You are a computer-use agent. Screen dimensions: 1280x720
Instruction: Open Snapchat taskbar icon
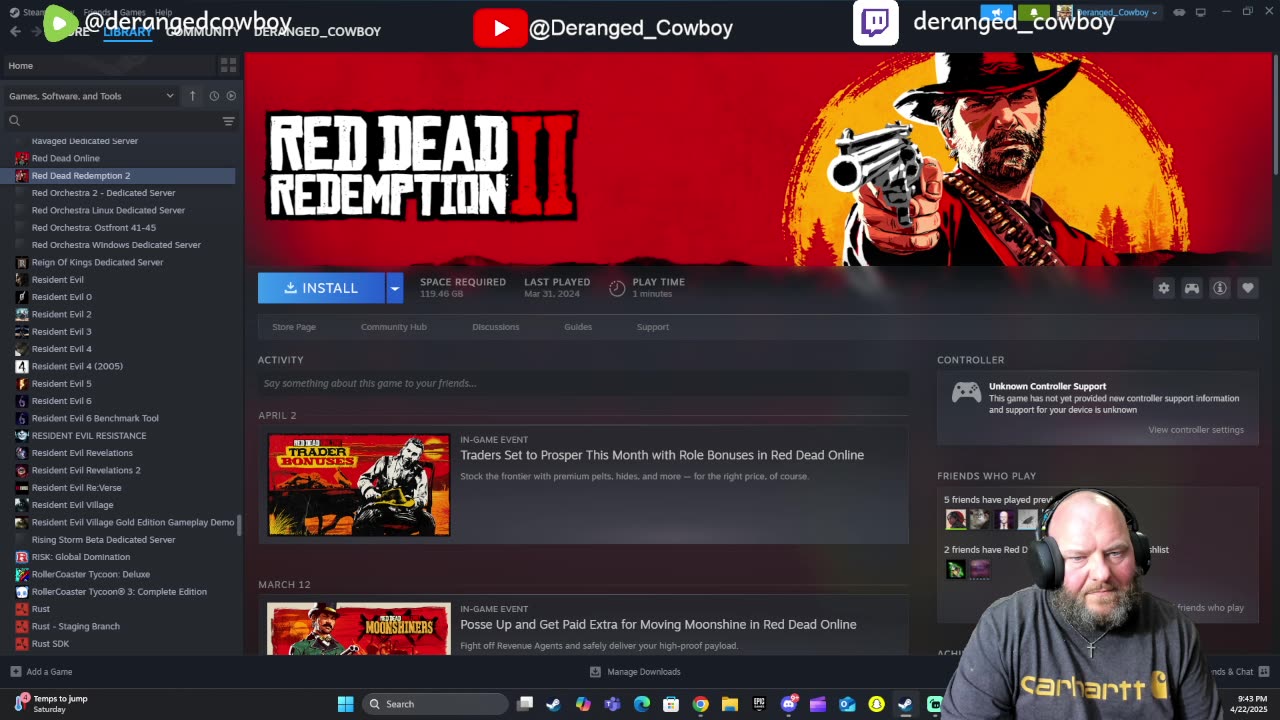click(877, 704)
